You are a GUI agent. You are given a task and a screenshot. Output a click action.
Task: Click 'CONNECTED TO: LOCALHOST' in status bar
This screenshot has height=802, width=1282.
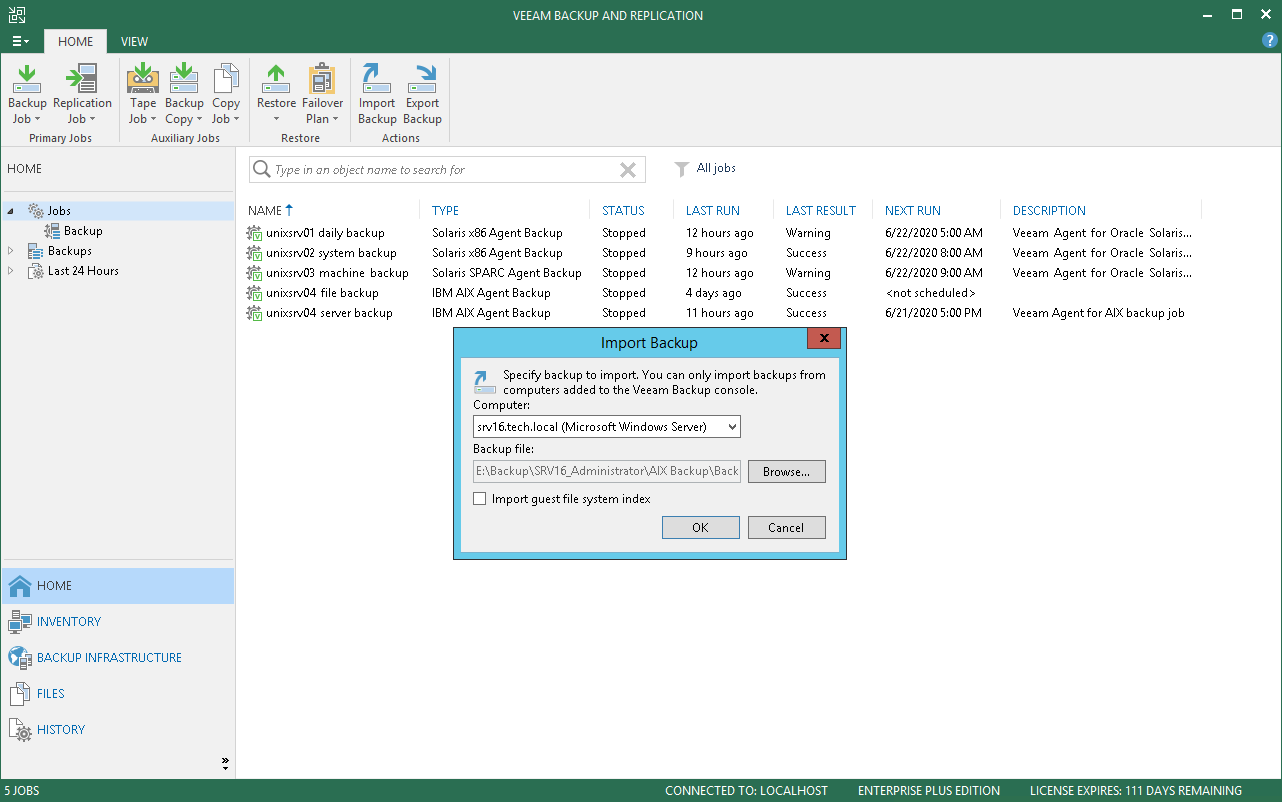click(746, 791)
